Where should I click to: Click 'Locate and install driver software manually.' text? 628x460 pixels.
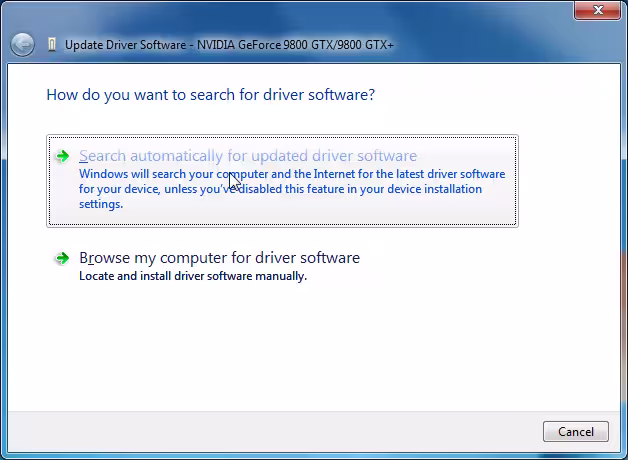[x=193, y=276]
